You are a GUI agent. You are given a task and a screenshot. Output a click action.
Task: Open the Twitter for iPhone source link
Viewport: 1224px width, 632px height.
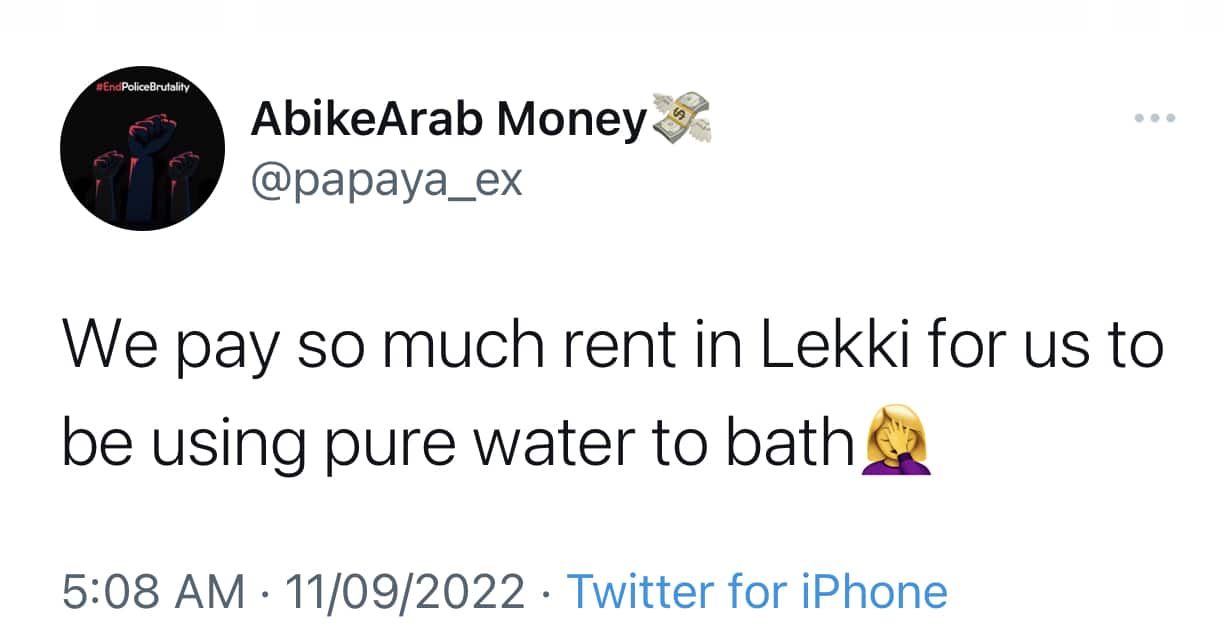[757, 592]
